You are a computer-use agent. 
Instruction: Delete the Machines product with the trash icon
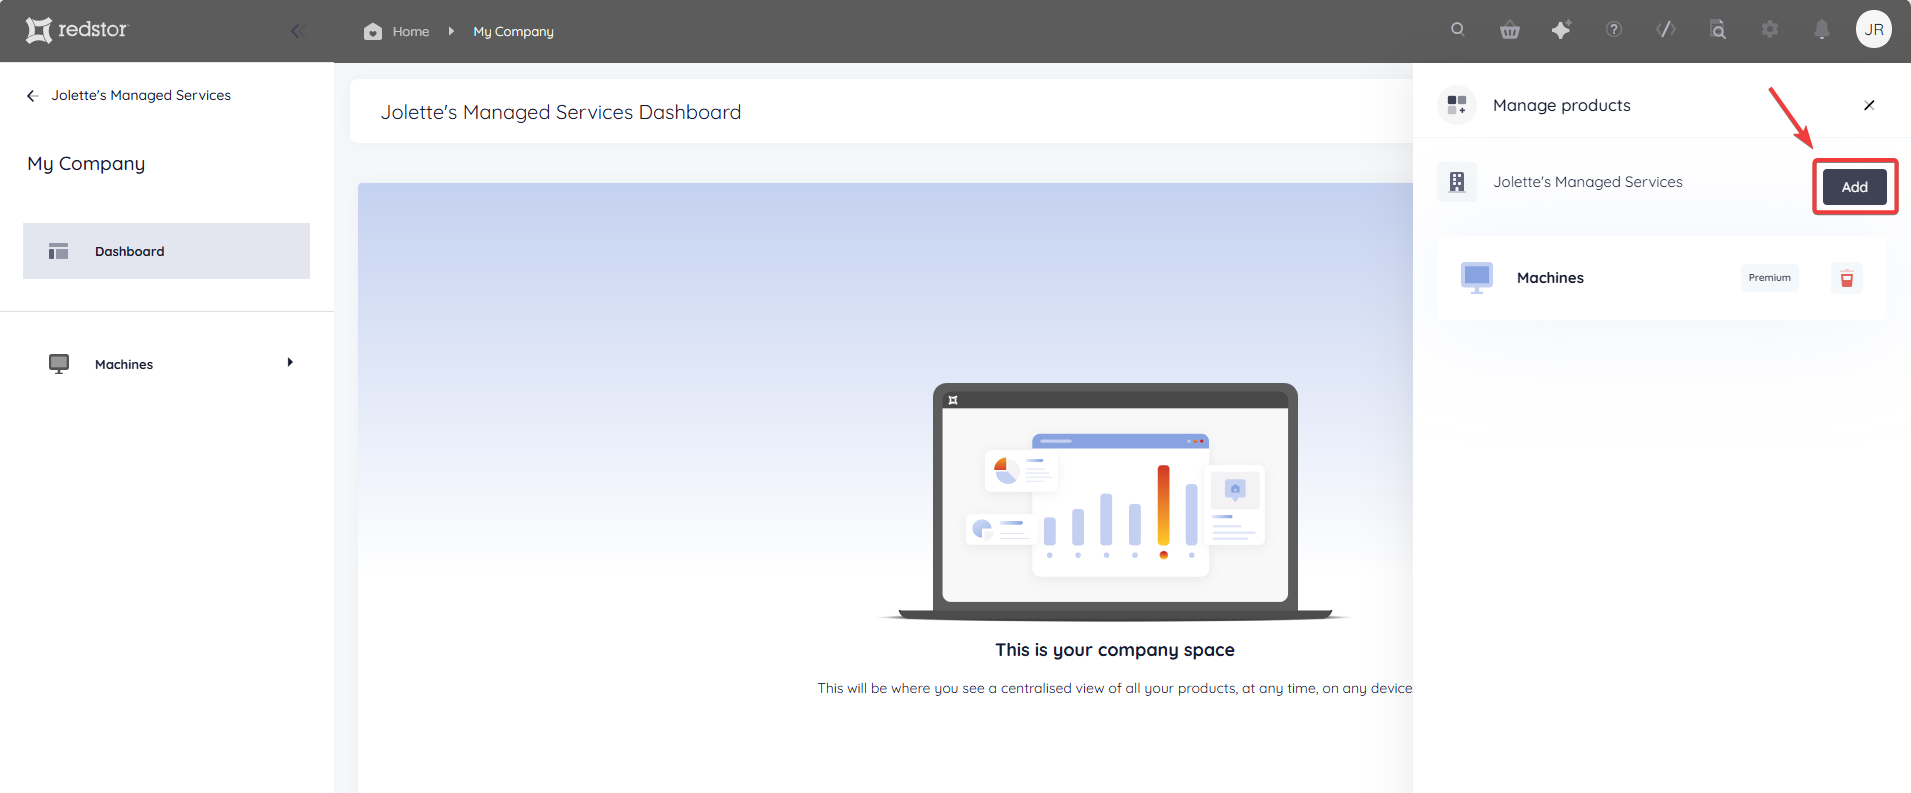1847,278
